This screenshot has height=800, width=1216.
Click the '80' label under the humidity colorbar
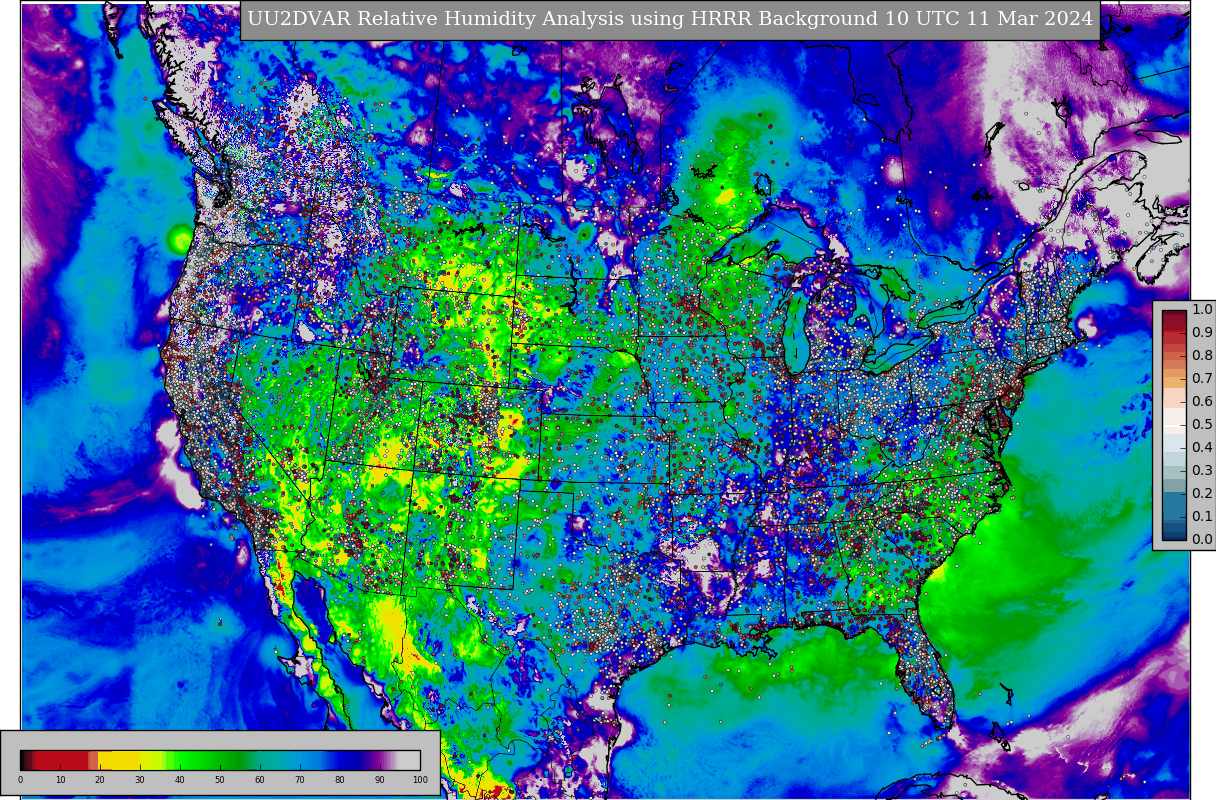pos(340,780)
